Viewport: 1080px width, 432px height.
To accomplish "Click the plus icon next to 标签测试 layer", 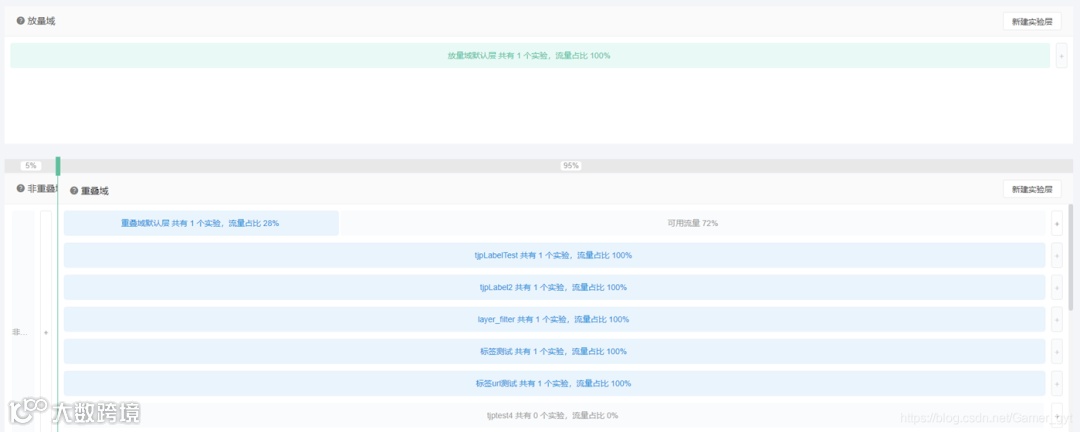I will click(1057, 351).
